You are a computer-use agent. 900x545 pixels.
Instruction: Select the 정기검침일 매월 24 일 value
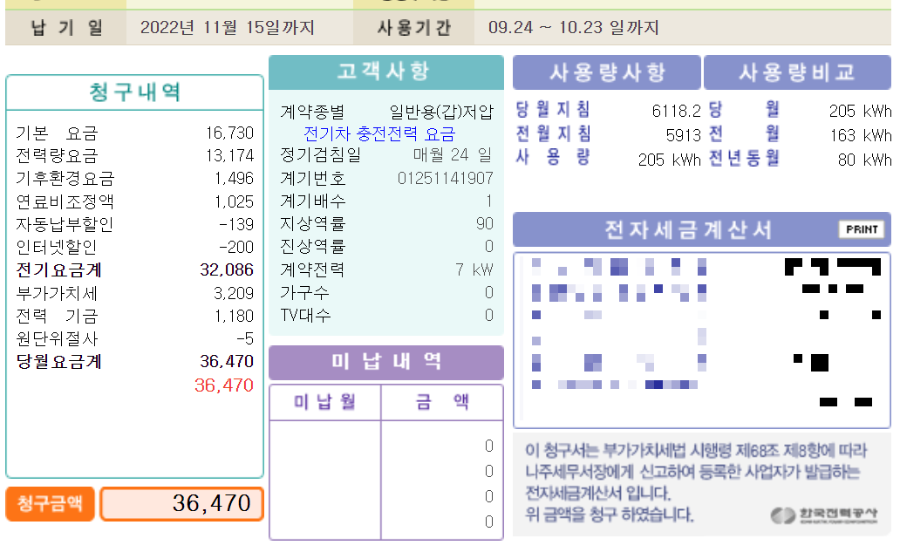452,155
